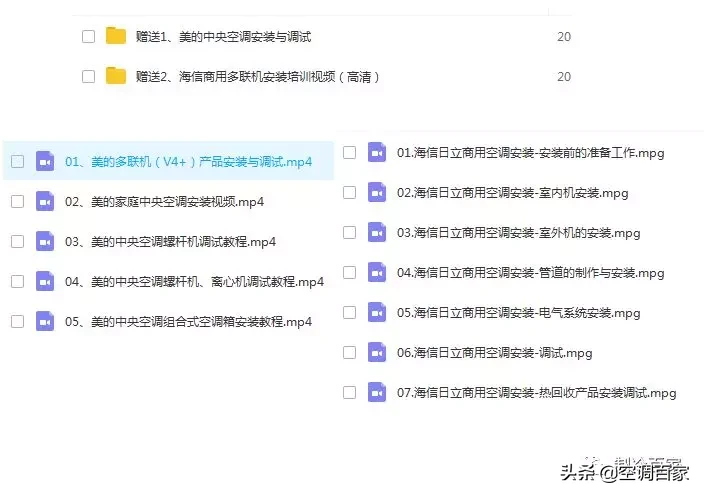Viewport: 704px width, 496px height.
Task: Open folder name 赠送1、美的中央空调安装与调试
Action: (223, 36)
